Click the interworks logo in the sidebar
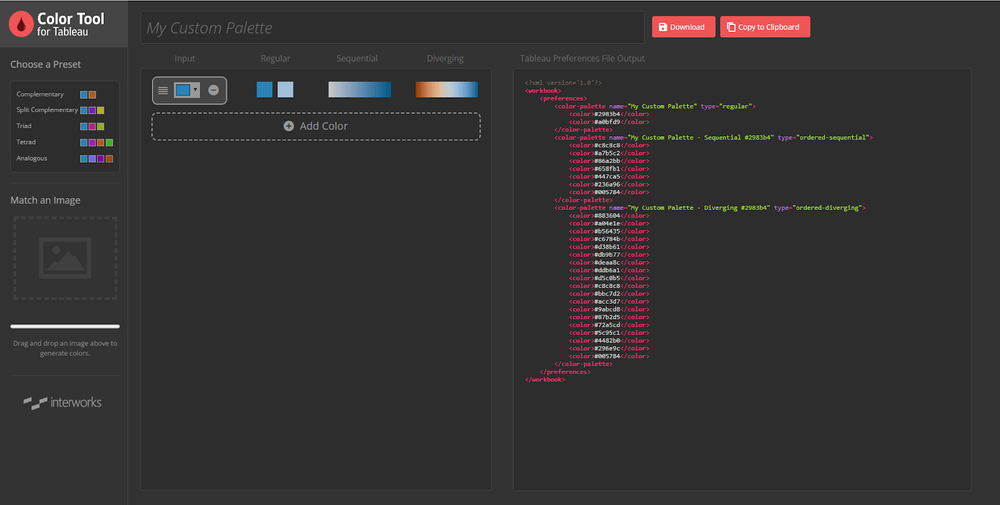Viewport: 1000px width, 505px height. 62,402
